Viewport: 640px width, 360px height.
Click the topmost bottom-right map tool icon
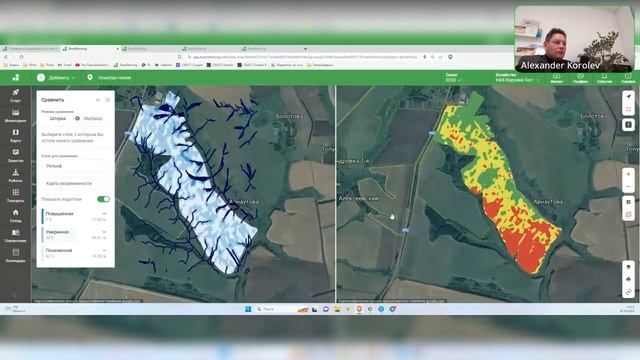628,267
